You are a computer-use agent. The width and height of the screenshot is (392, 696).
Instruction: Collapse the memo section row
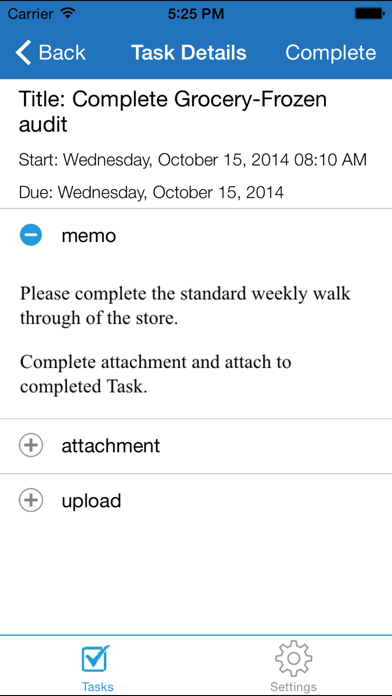pos(196,235)
